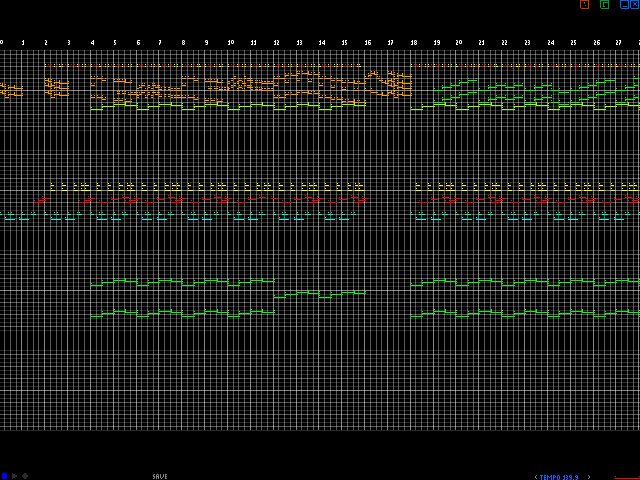Click measure 21 on the ruler
The image size is (640, 480).
[482, 43]
